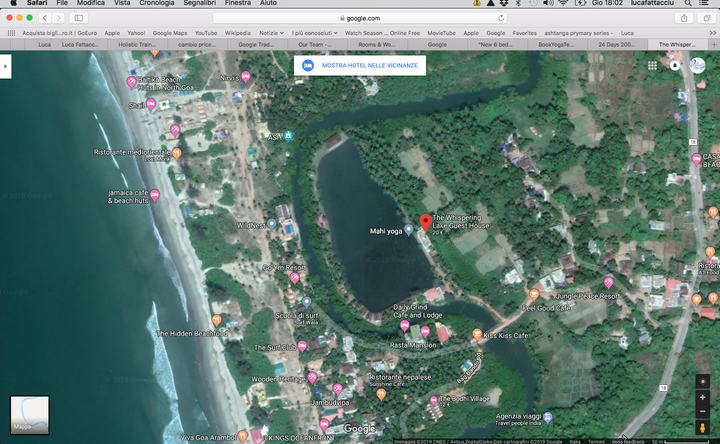Click the Ristorante mediorientale orange marker
The height and width of the screenshot is (444, 720).
(x=177, y=153)
